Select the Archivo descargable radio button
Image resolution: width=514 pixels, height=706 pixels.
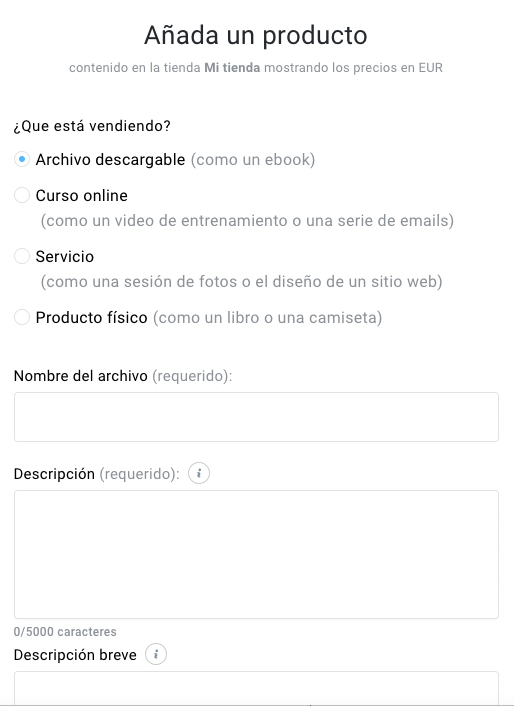22,159
